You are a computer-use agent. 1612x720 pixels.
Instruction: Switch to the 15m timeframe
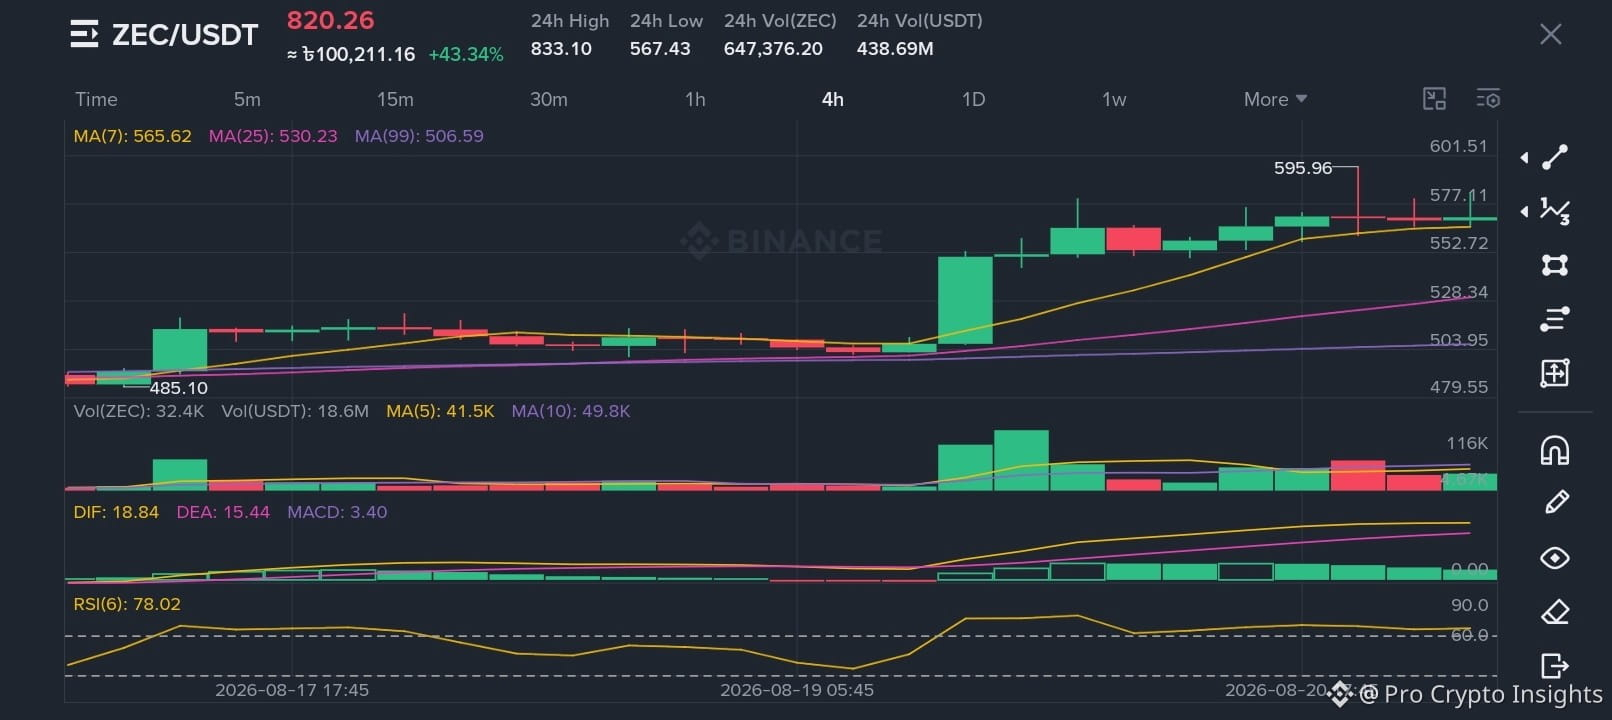pos(395,99)
